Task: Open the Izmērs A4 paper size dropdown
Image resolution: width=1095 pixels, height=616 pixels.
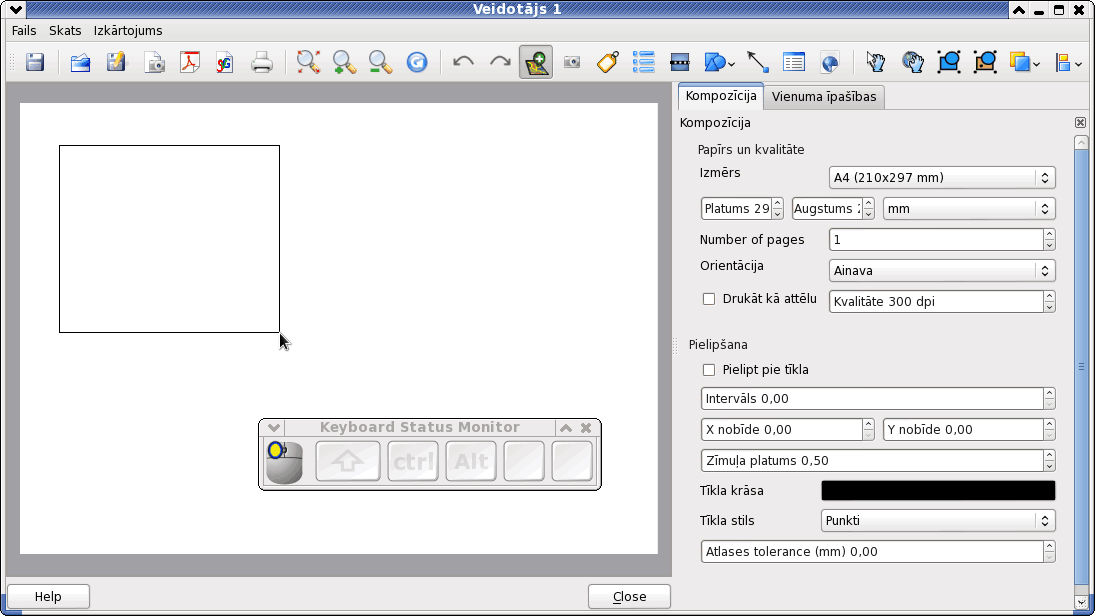Action: 941,177
